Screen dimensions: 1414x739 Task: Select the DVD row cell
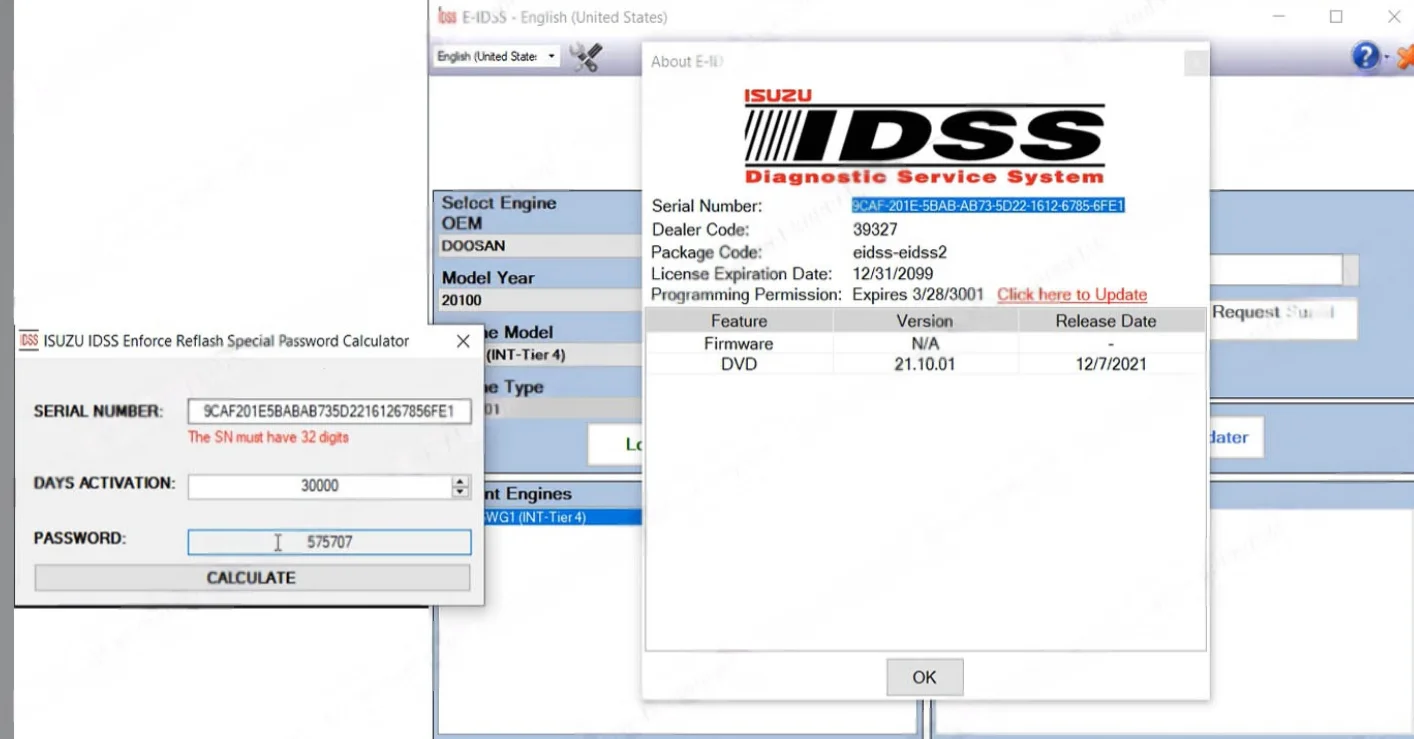pos(739,364)
